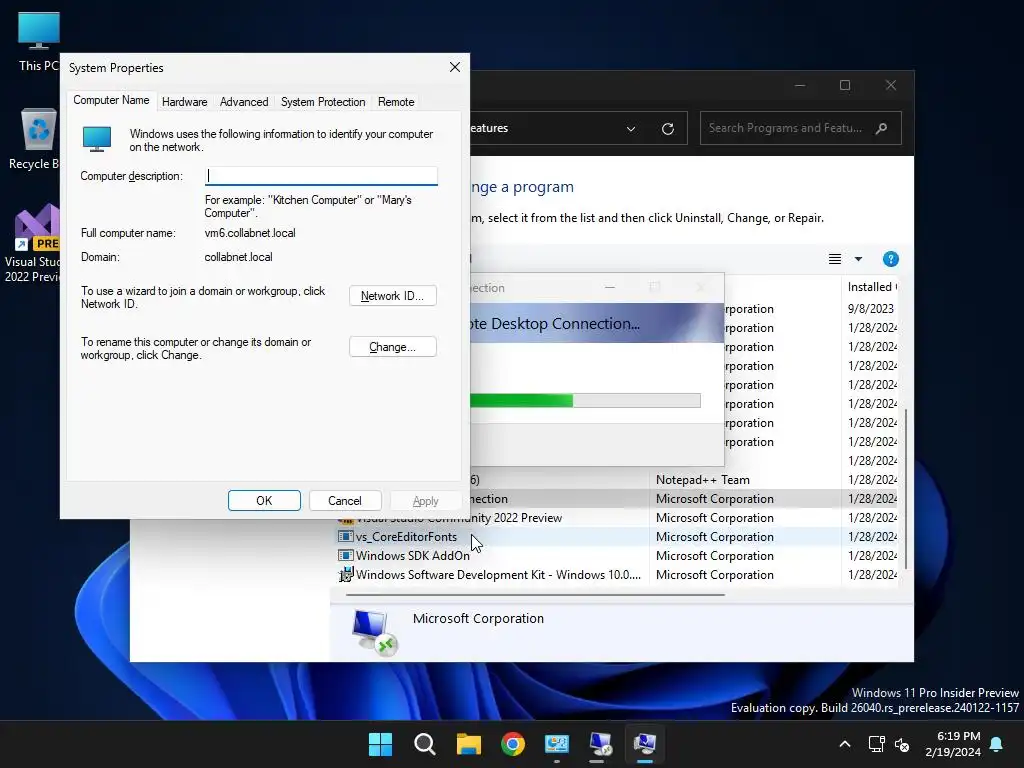Click the Notepad++ Team publisher cell
The width and height of the screenshot is (1024, 768).
pyautogui.click(x=703, y=480)
